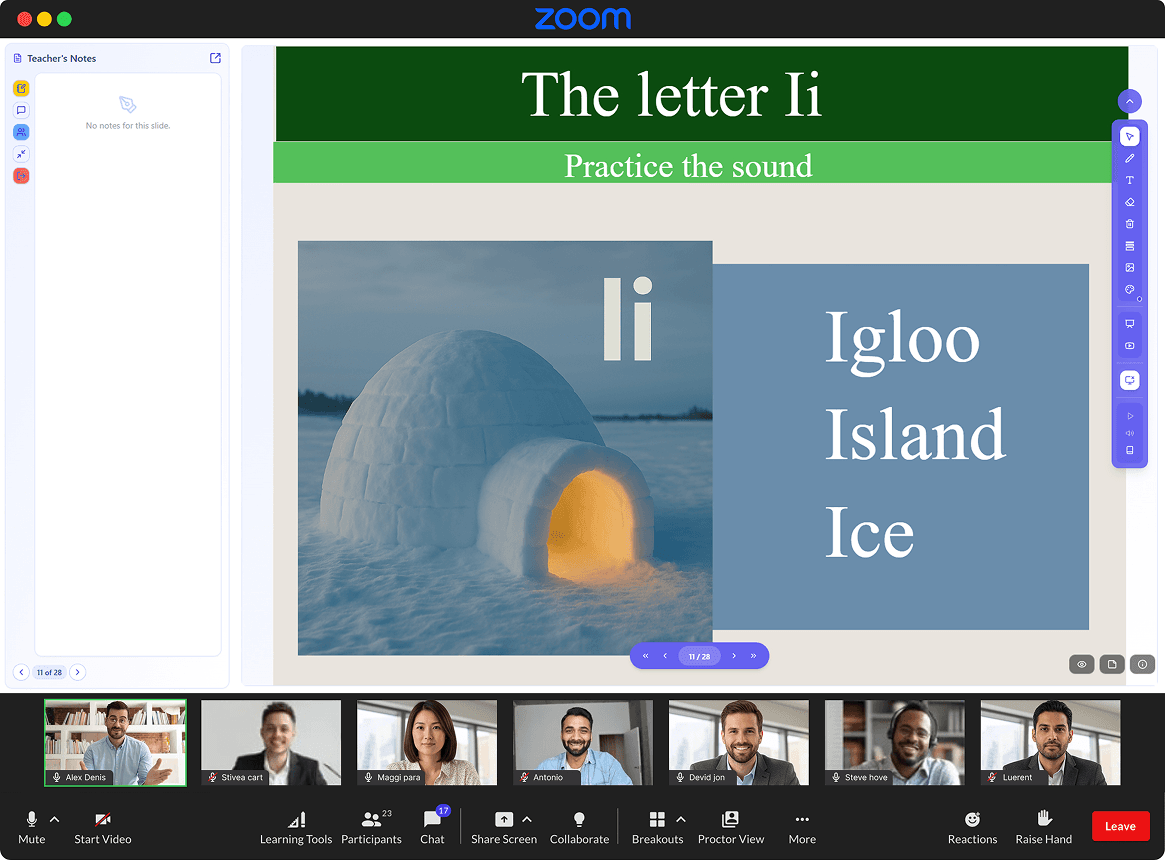1165x860 pixels.
Task: Jump to last slide with double-right arrows
Action: point(753,656)
